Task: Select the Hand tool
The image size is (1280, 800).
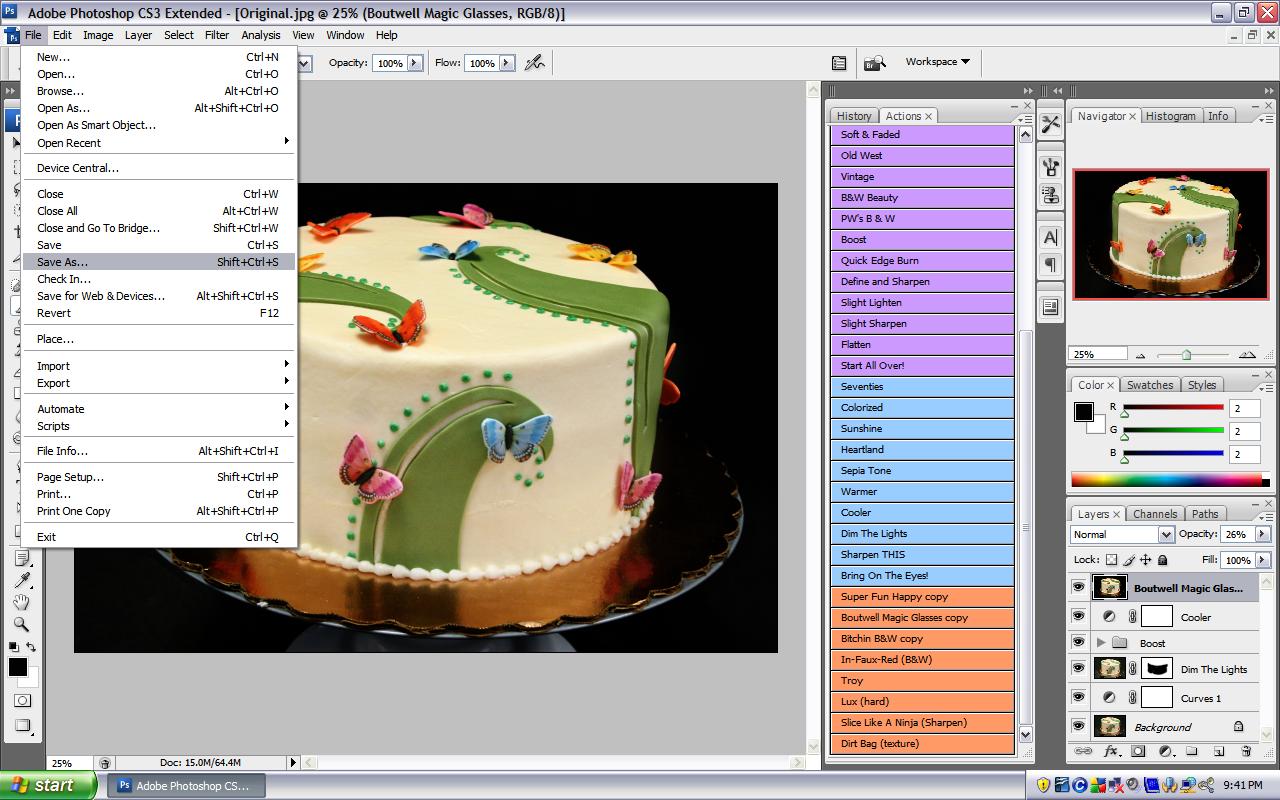Action: click(x=22, y=603)
